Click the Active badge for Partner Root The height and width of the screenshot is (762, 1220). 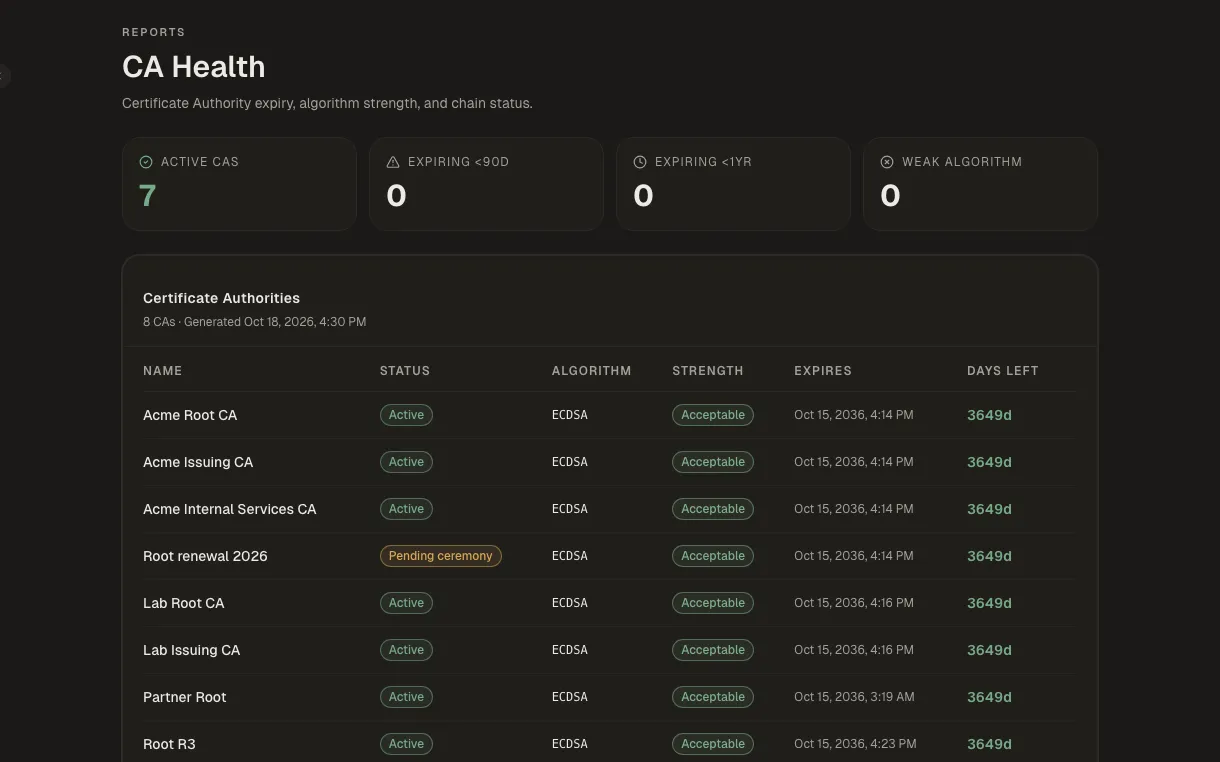tap(406, 697)
